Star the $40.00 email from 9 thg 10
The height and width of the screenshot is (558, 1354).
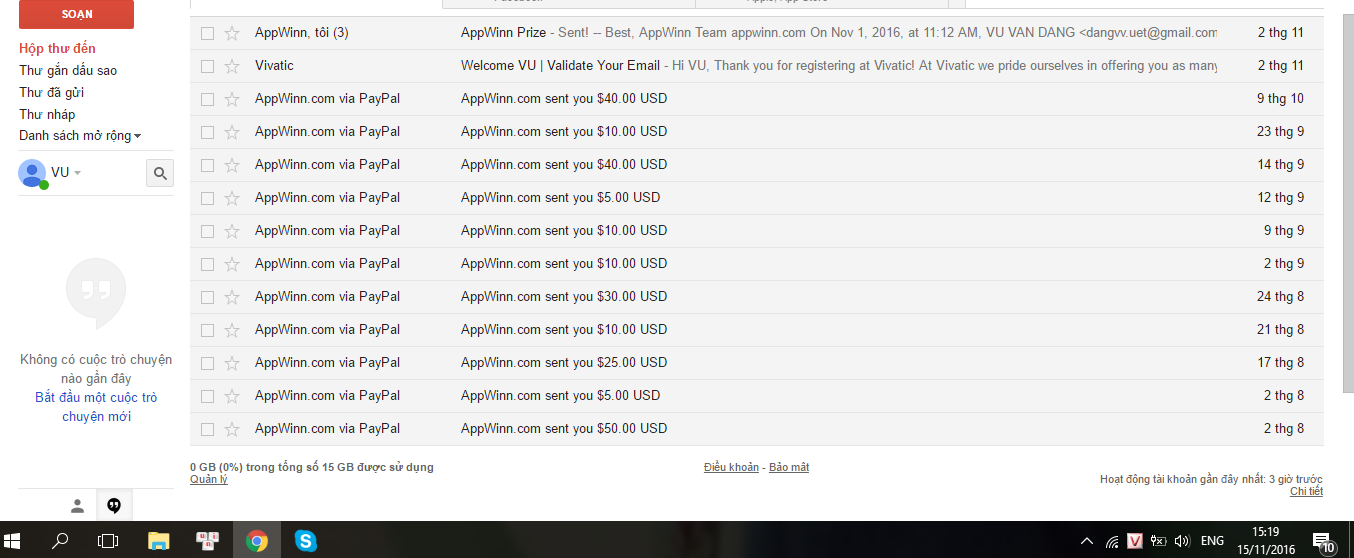(232, 99)
